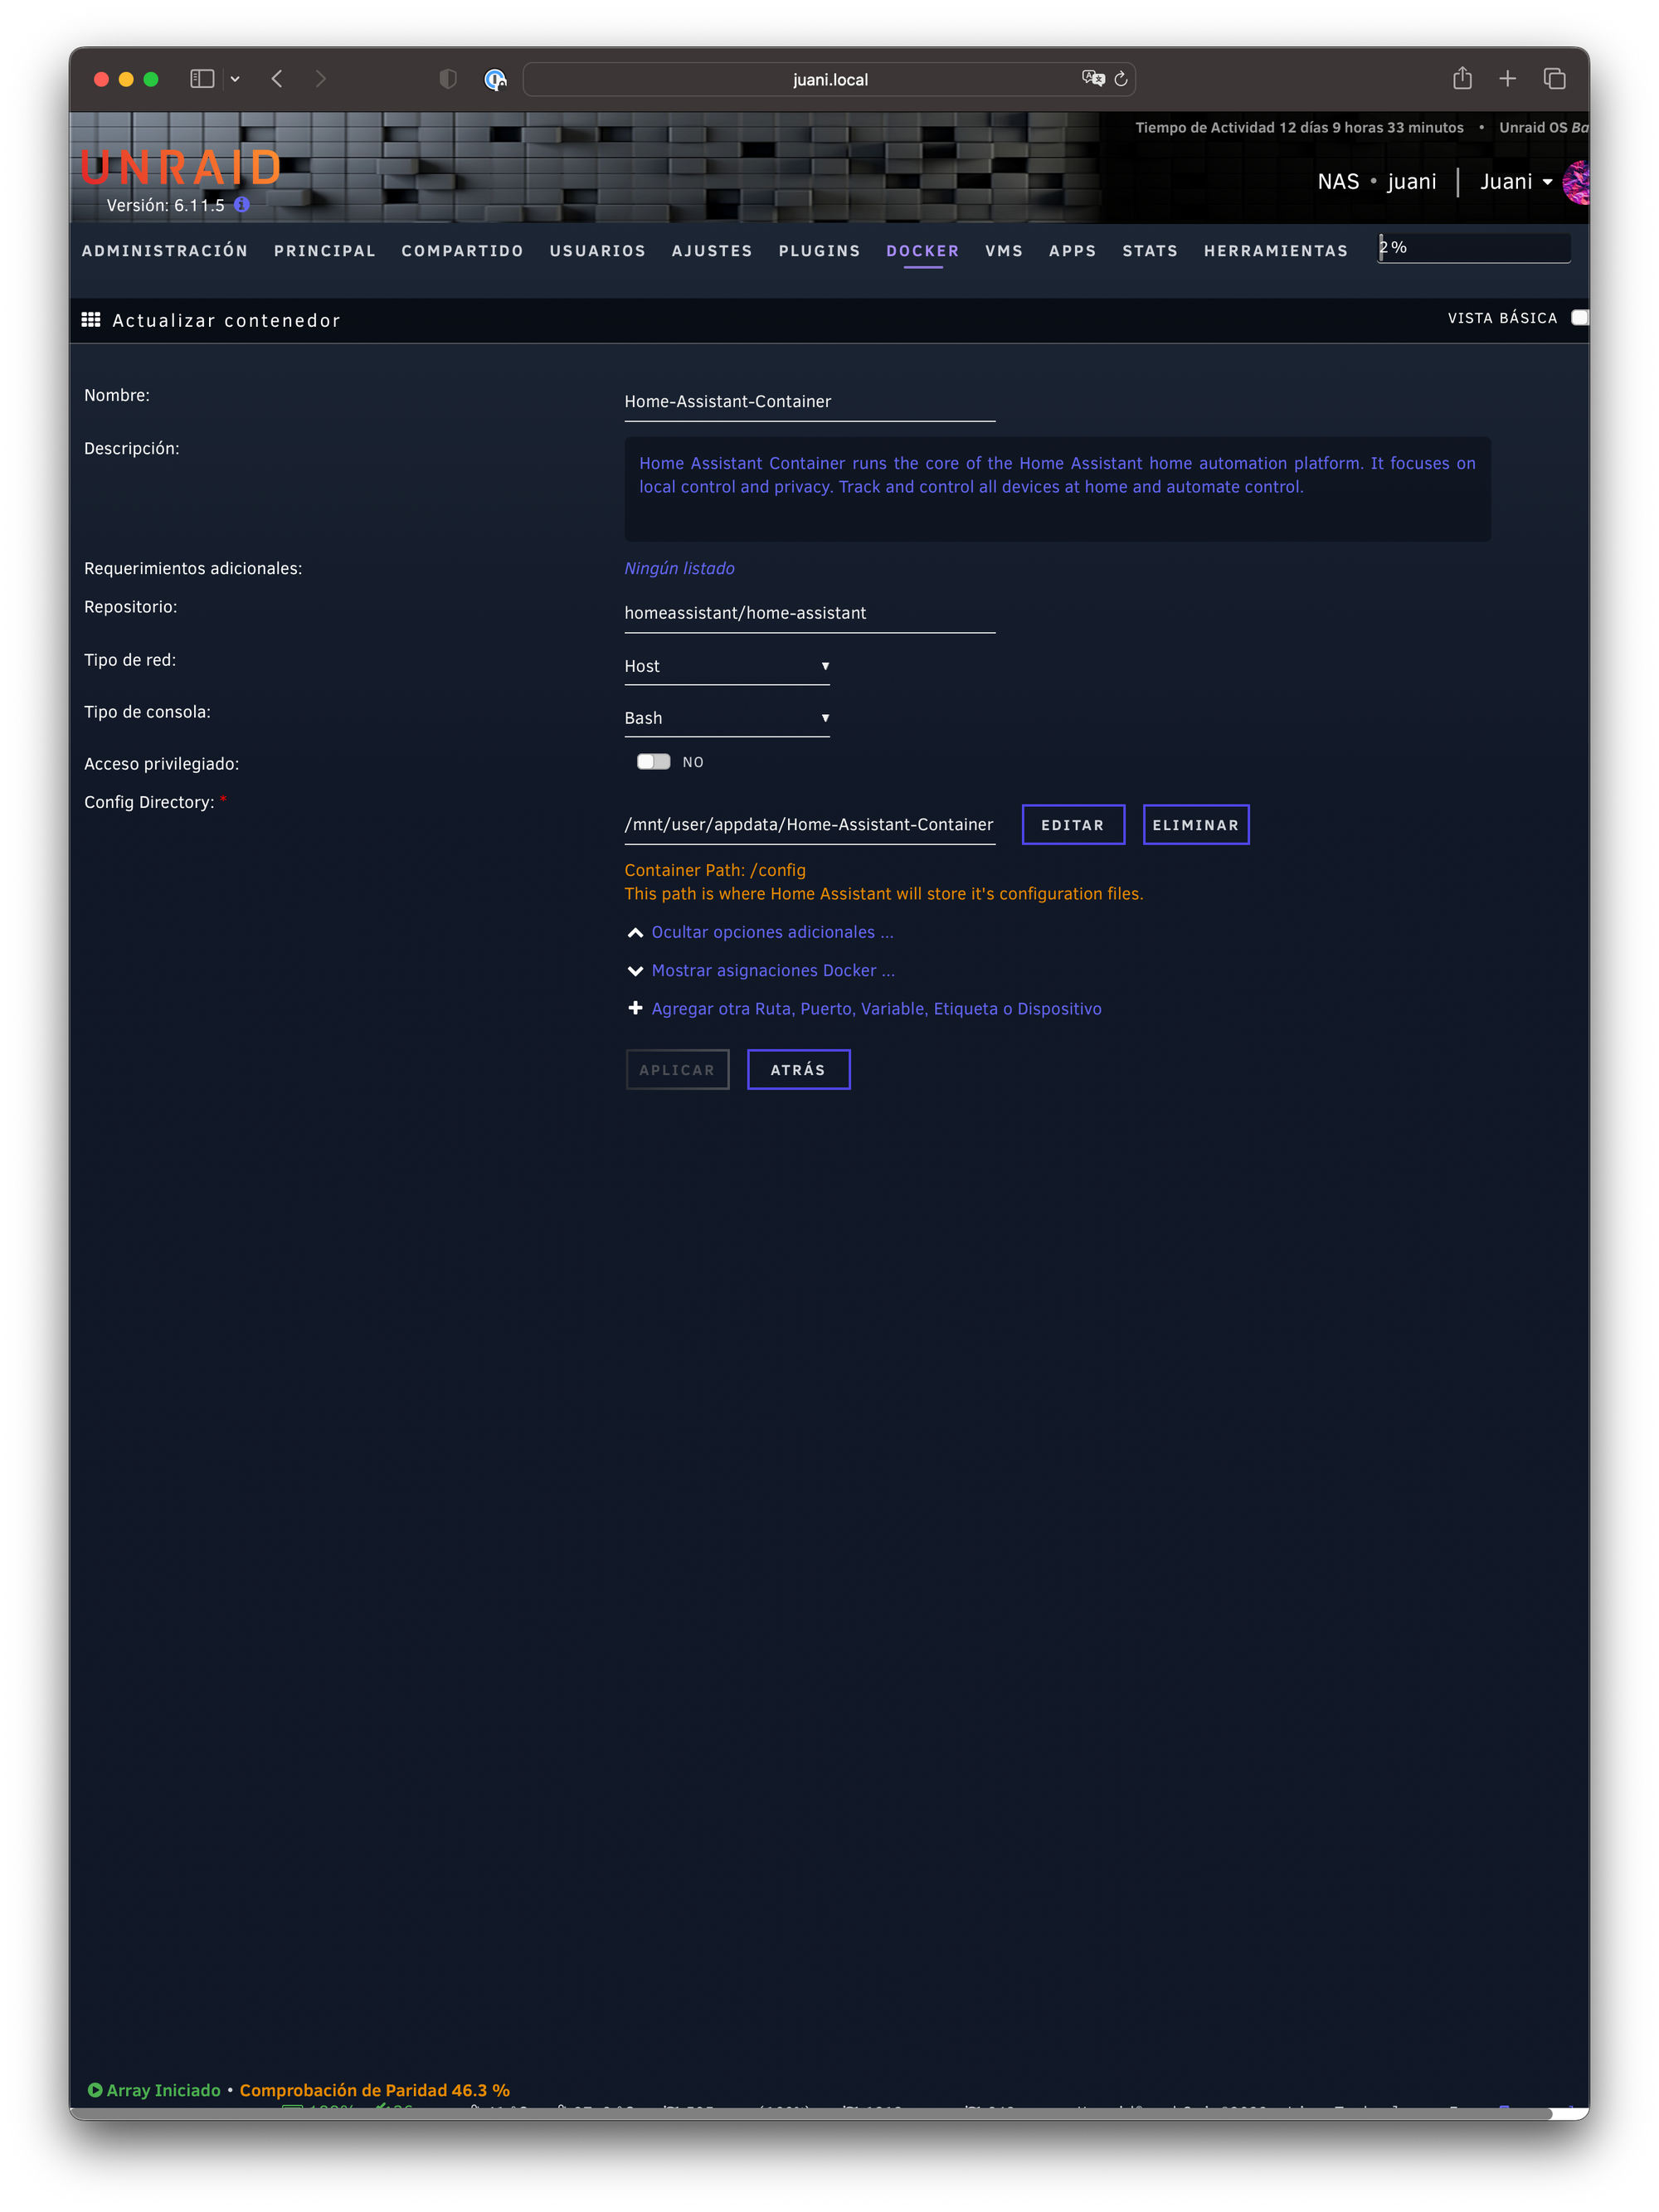Toggle the Acceso privilegiado switch
Viewport: 1659px width, 2212px height.
tap(654, 762)
